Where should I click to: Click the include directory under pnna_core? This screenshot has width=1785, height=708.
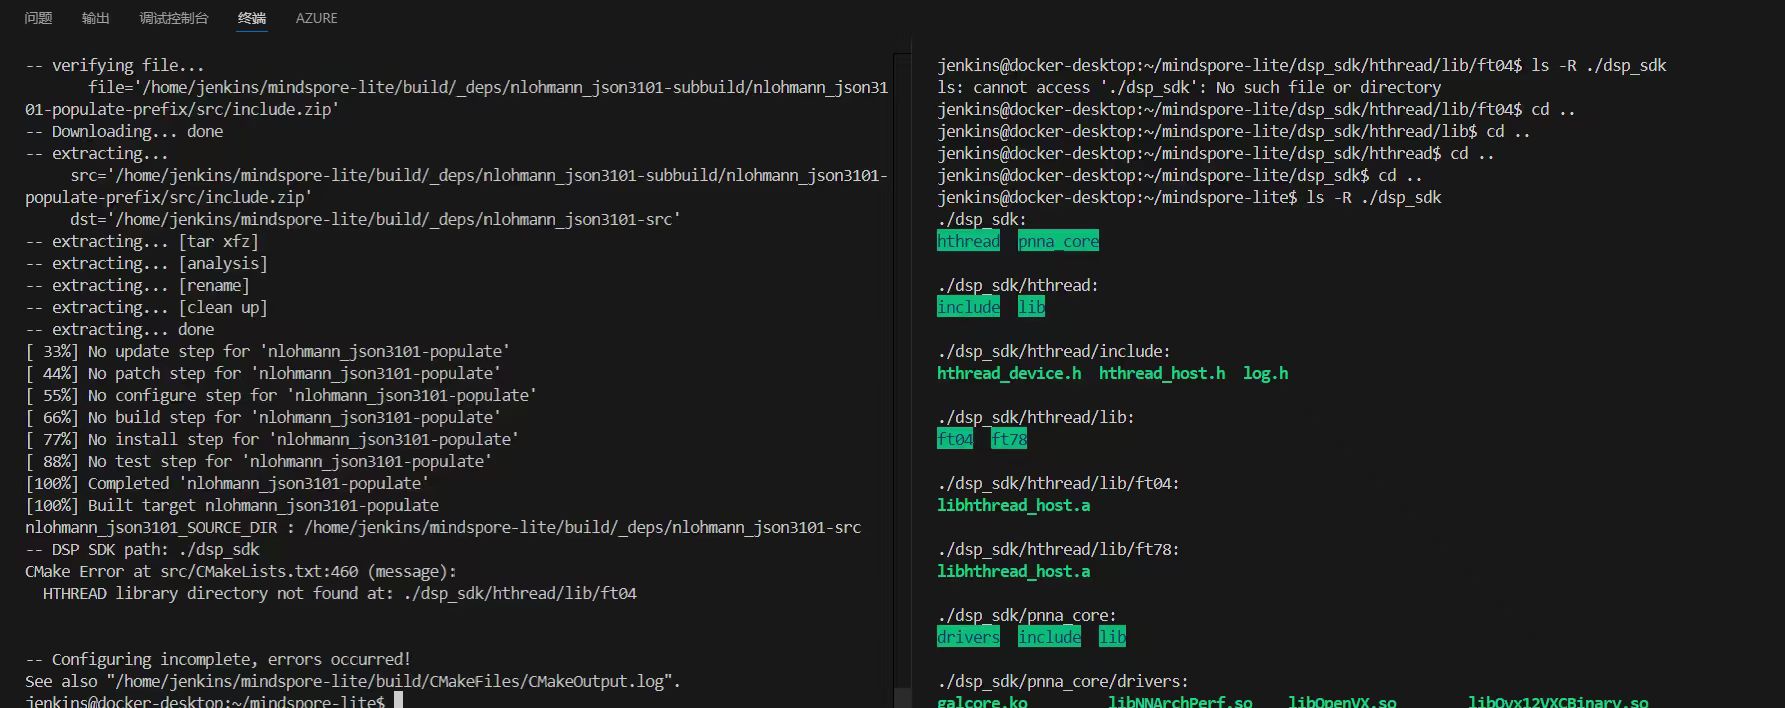(1049, 637)
